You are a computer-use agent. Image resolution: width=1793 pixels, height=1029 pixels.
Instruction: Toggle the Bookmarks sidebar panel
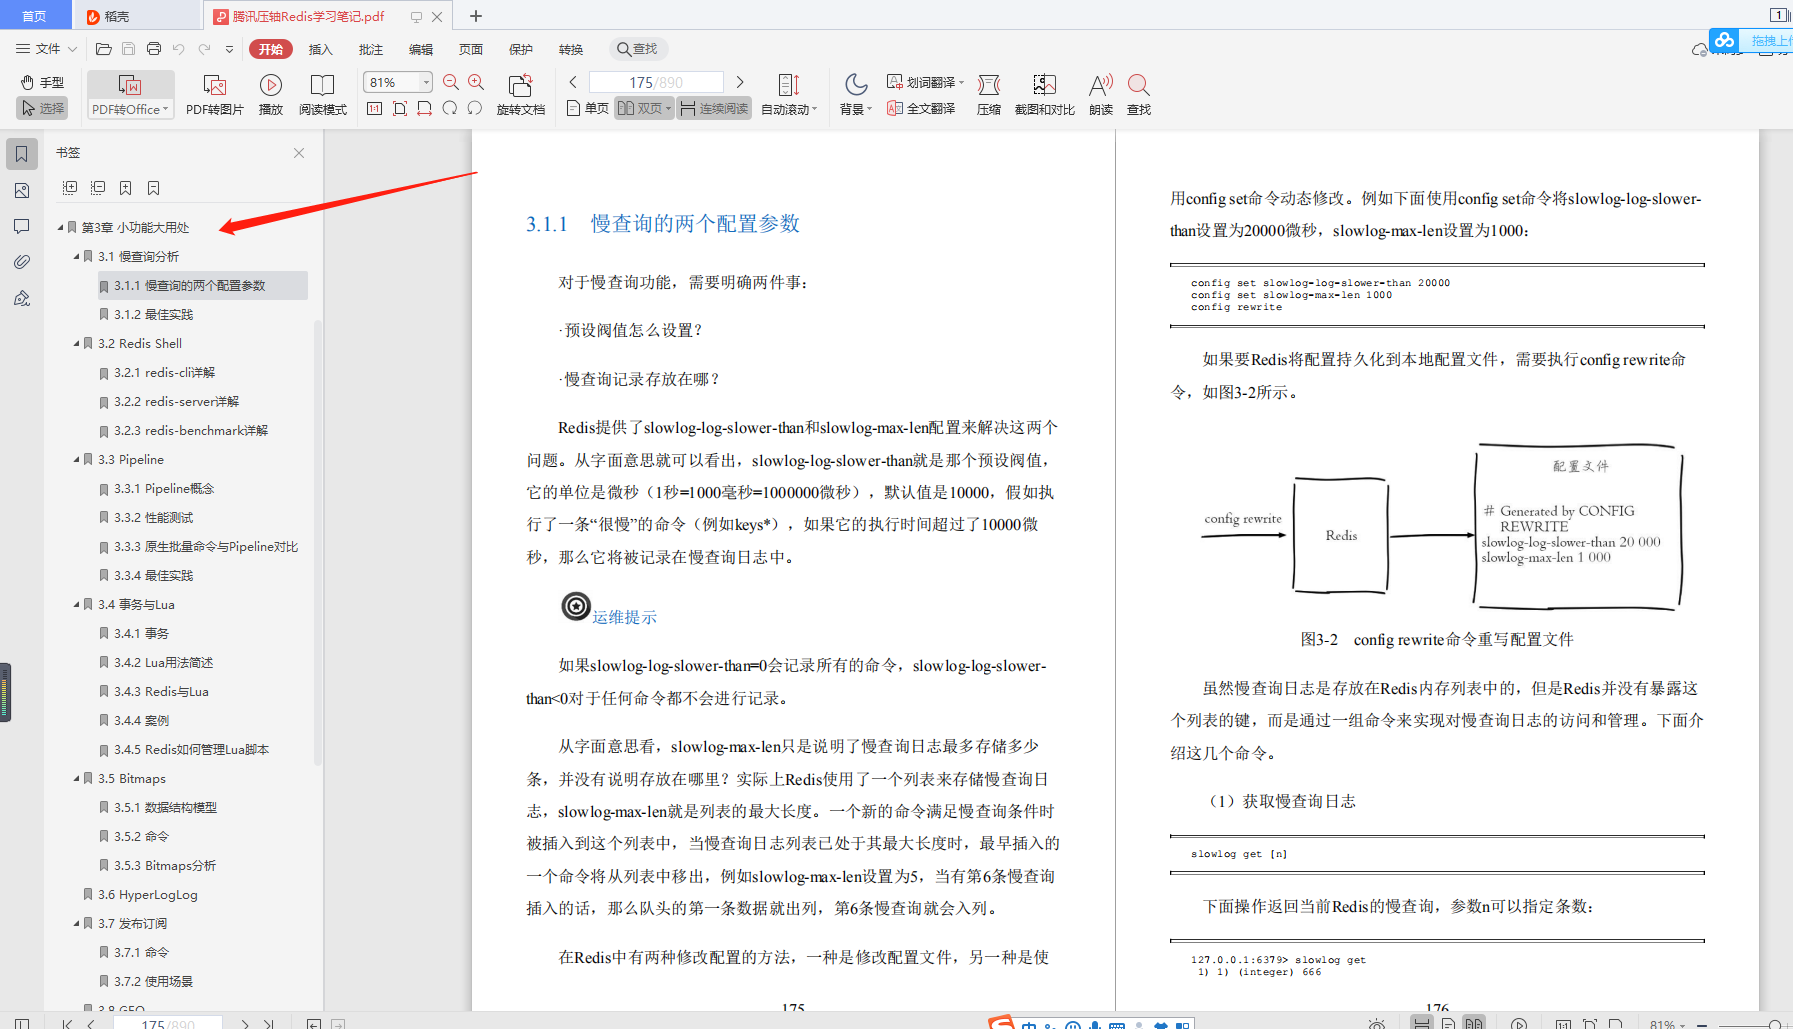[21, 154]
